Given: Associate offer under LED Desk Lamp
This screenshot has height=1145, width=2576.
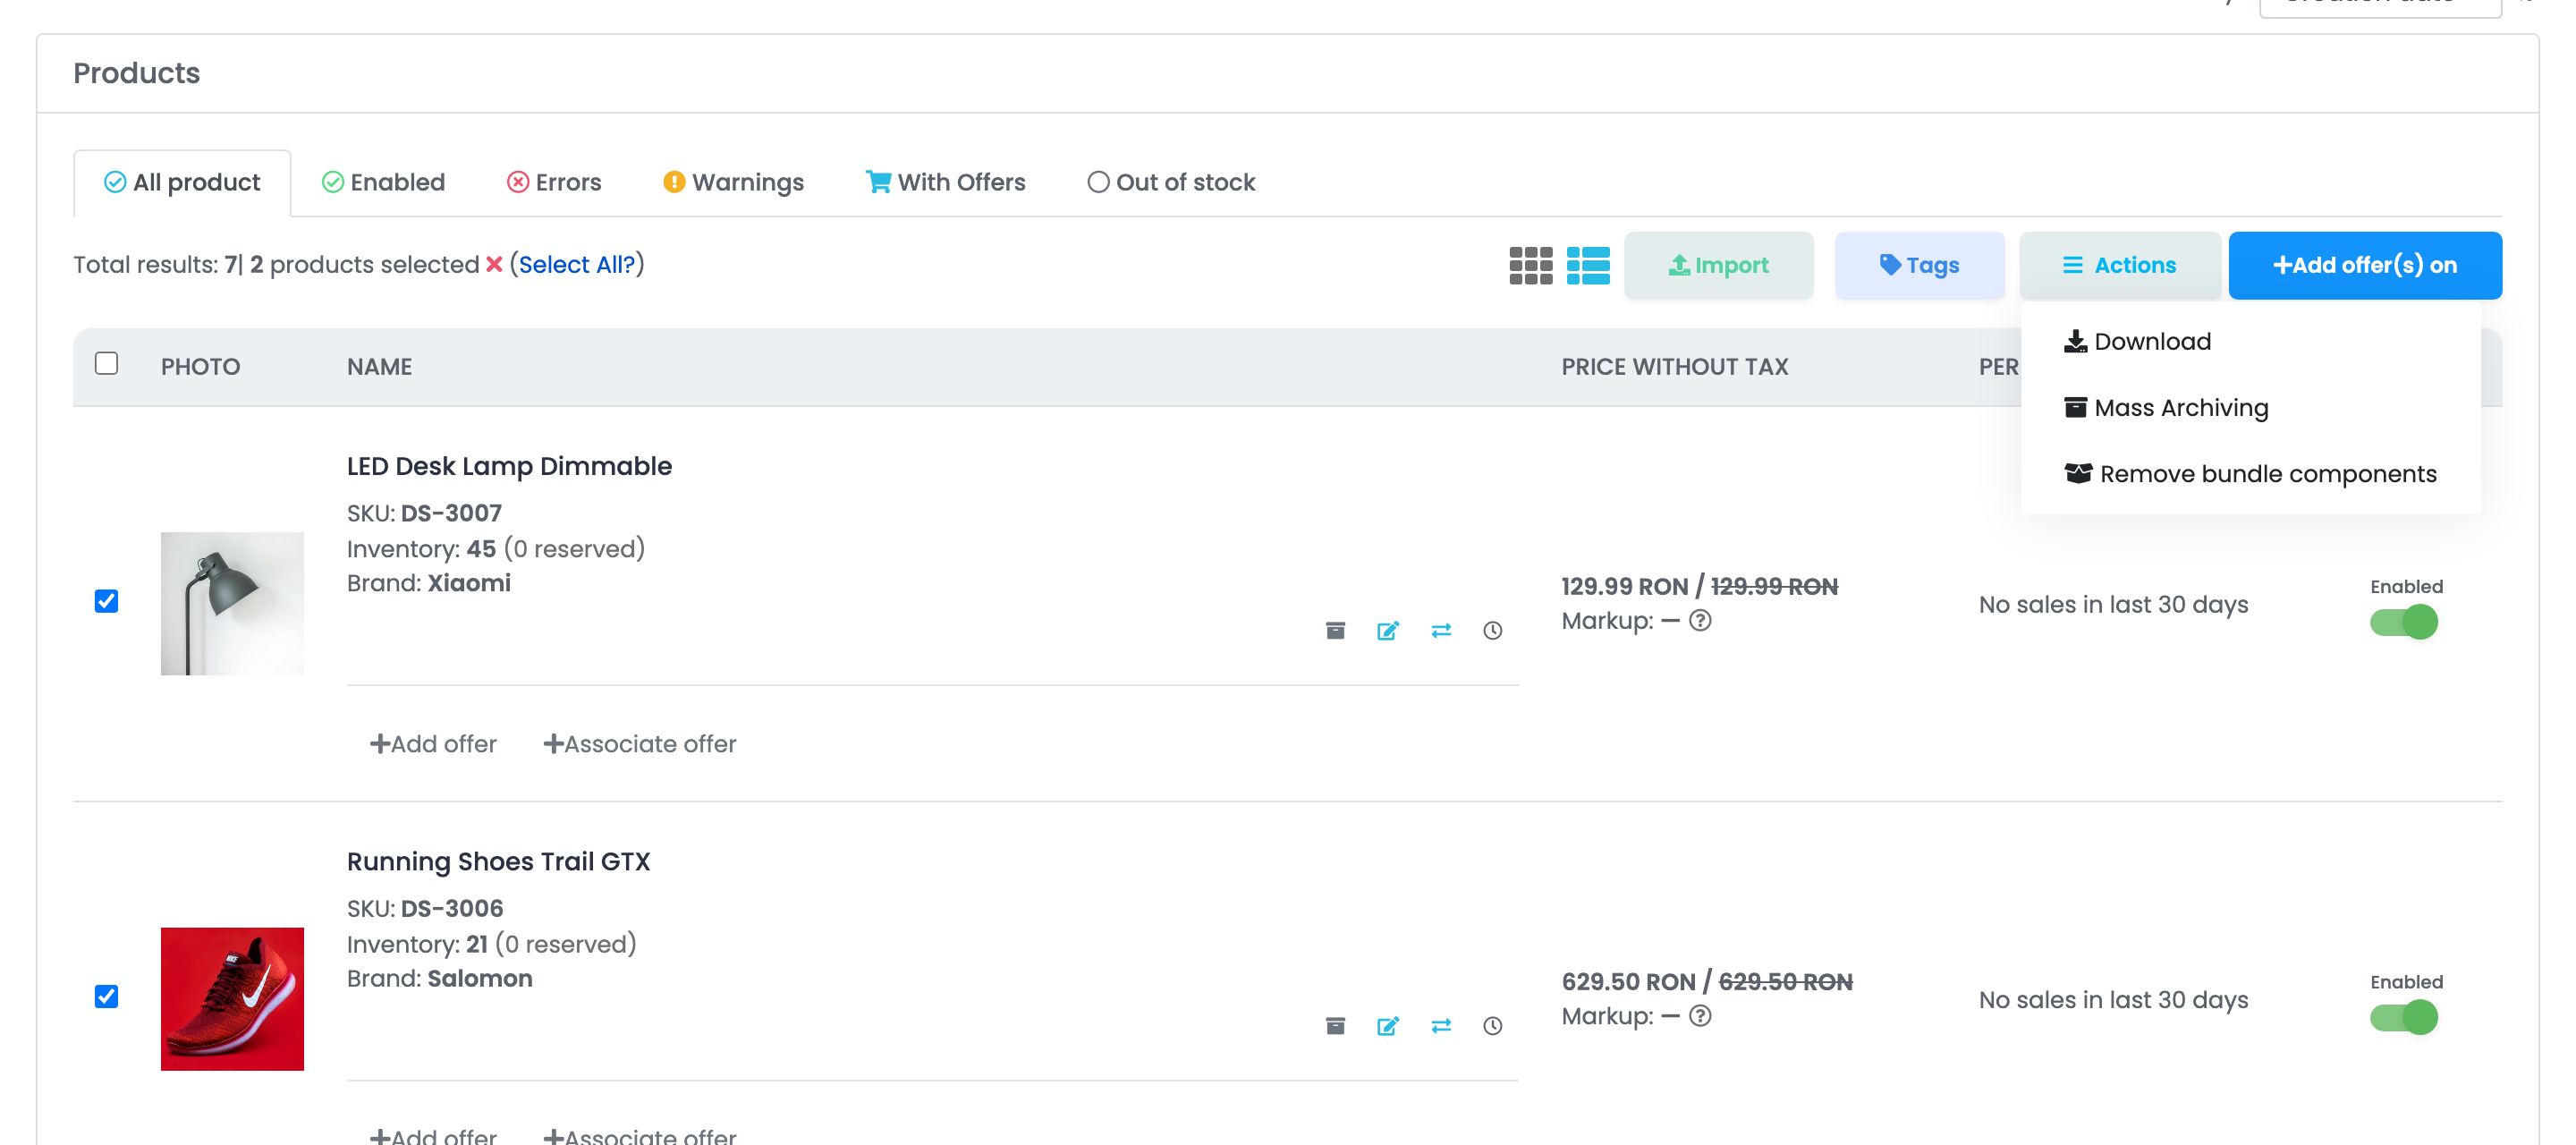Looking at the screenshot, I should point(640,743).
